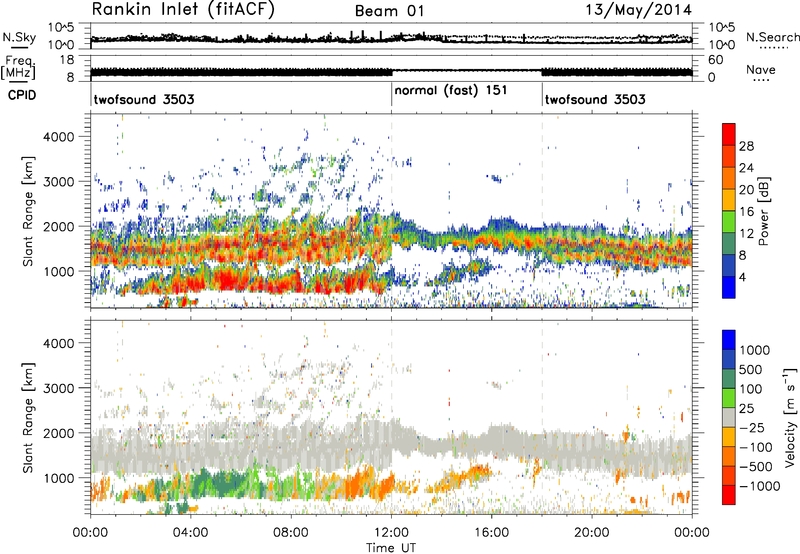Click the "16" tick on the power colorbar
Viewport: 800px width, 554px height.
click(x=746, y=211)
